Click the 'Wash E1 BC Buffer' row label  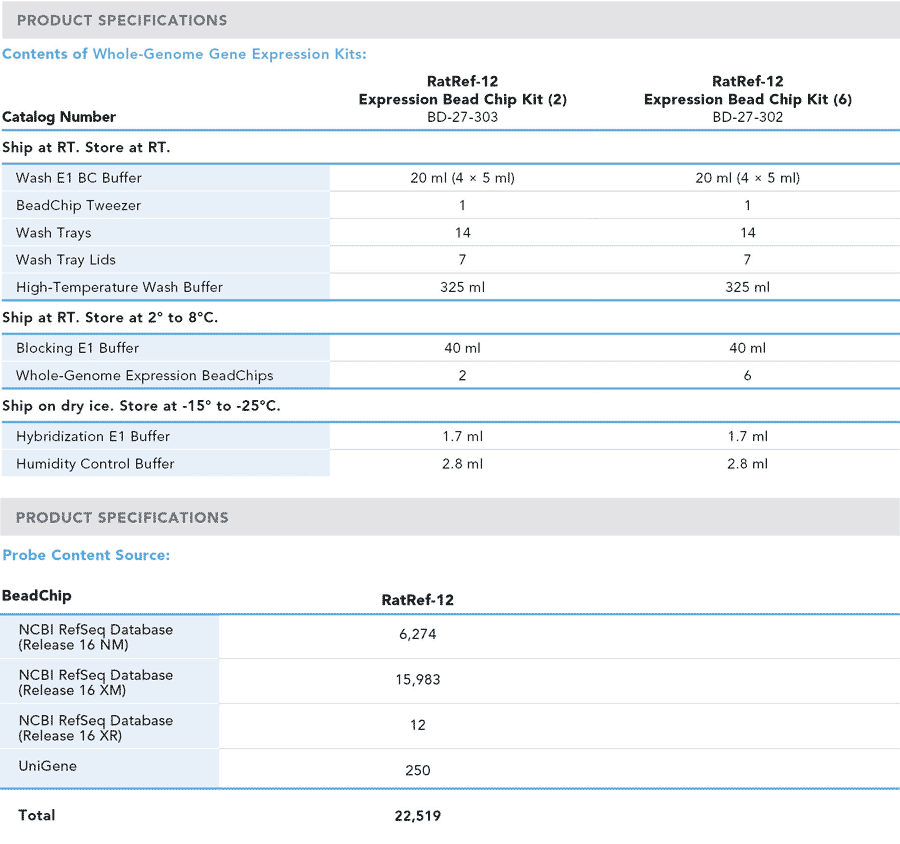pos(79,178)
